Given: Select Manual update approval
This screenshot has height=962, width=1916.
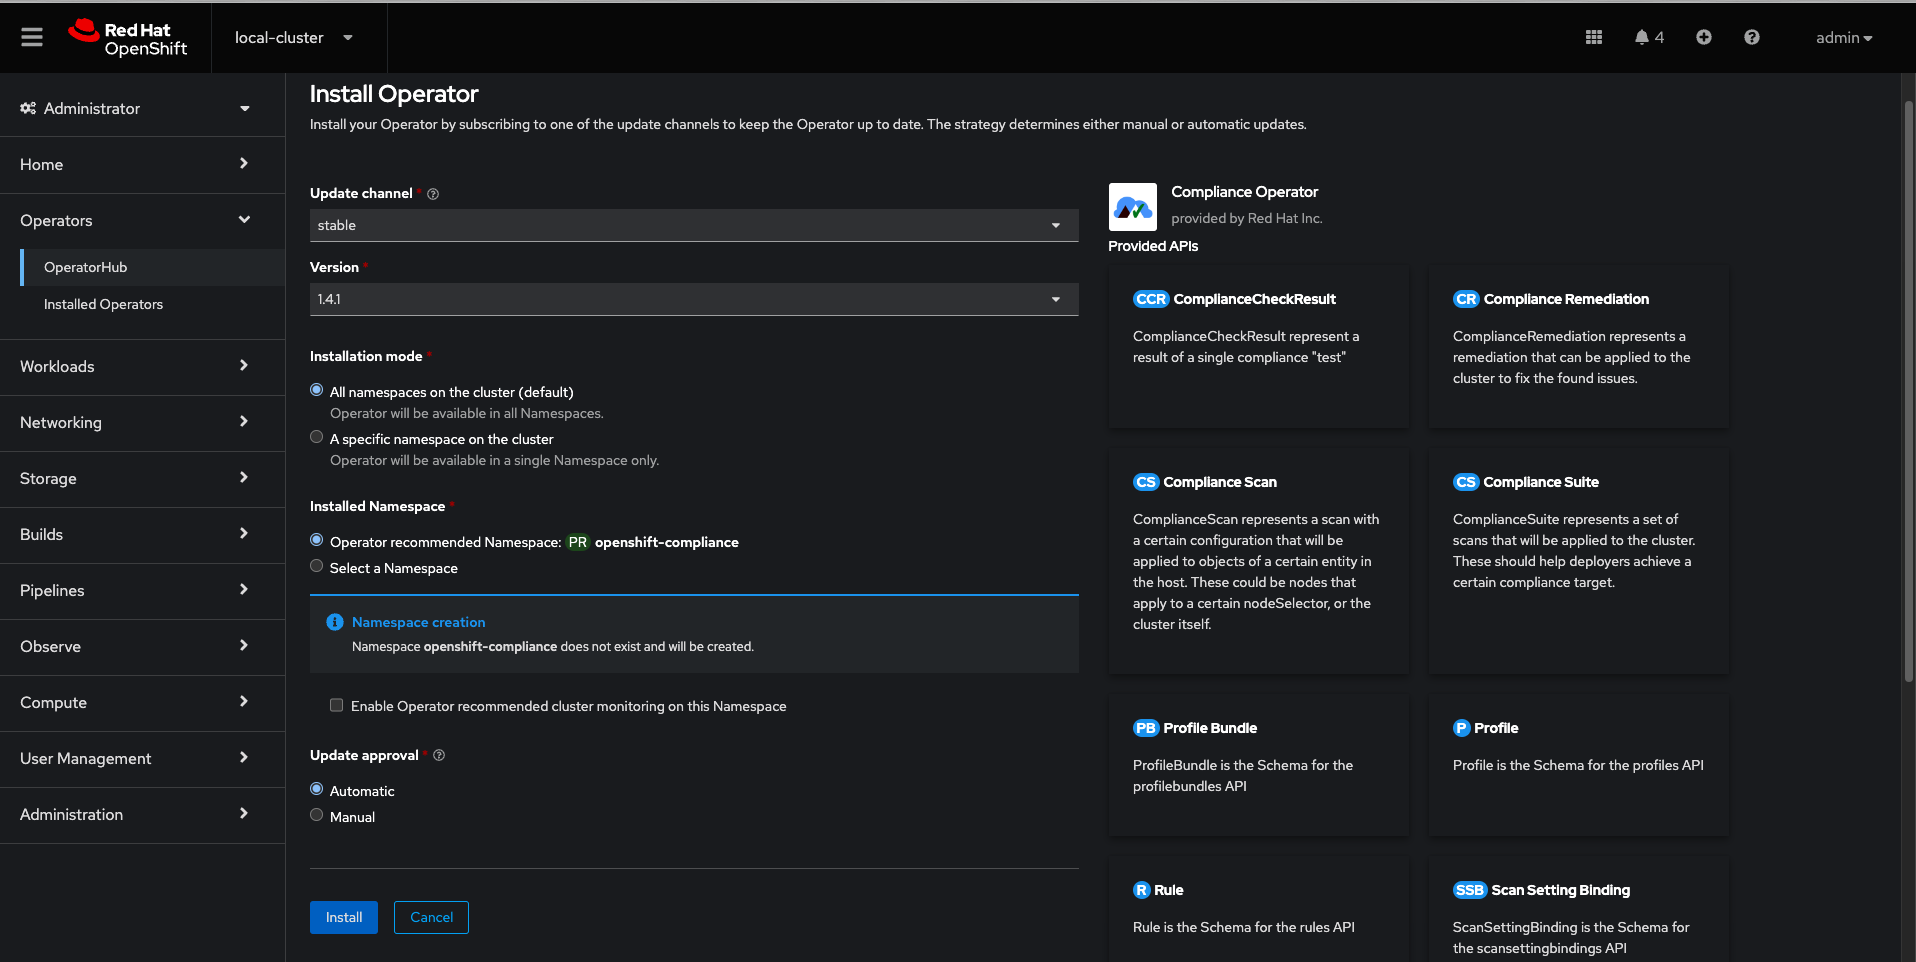Looking at the screenshot, I should pyautogui.click(x=317, y=815).
